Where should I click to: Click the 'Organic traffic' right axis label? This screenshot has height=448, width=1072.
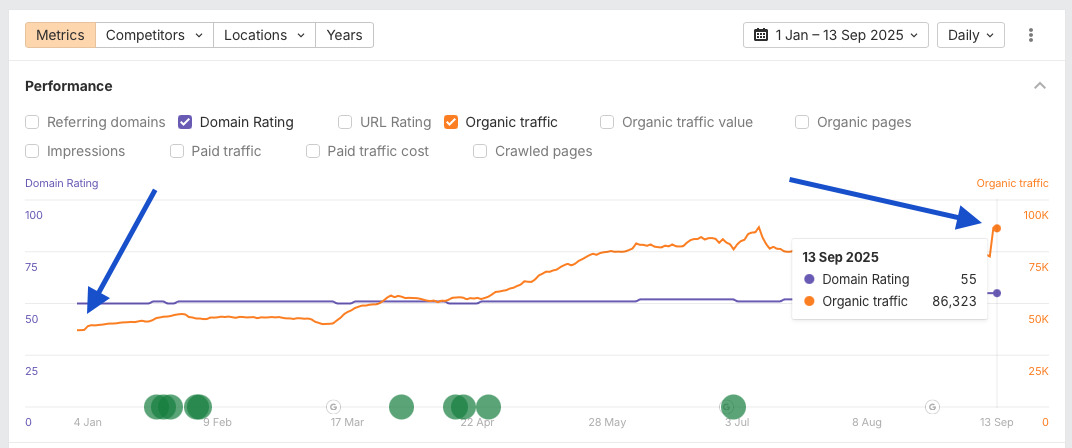(x=1012, y=183)
